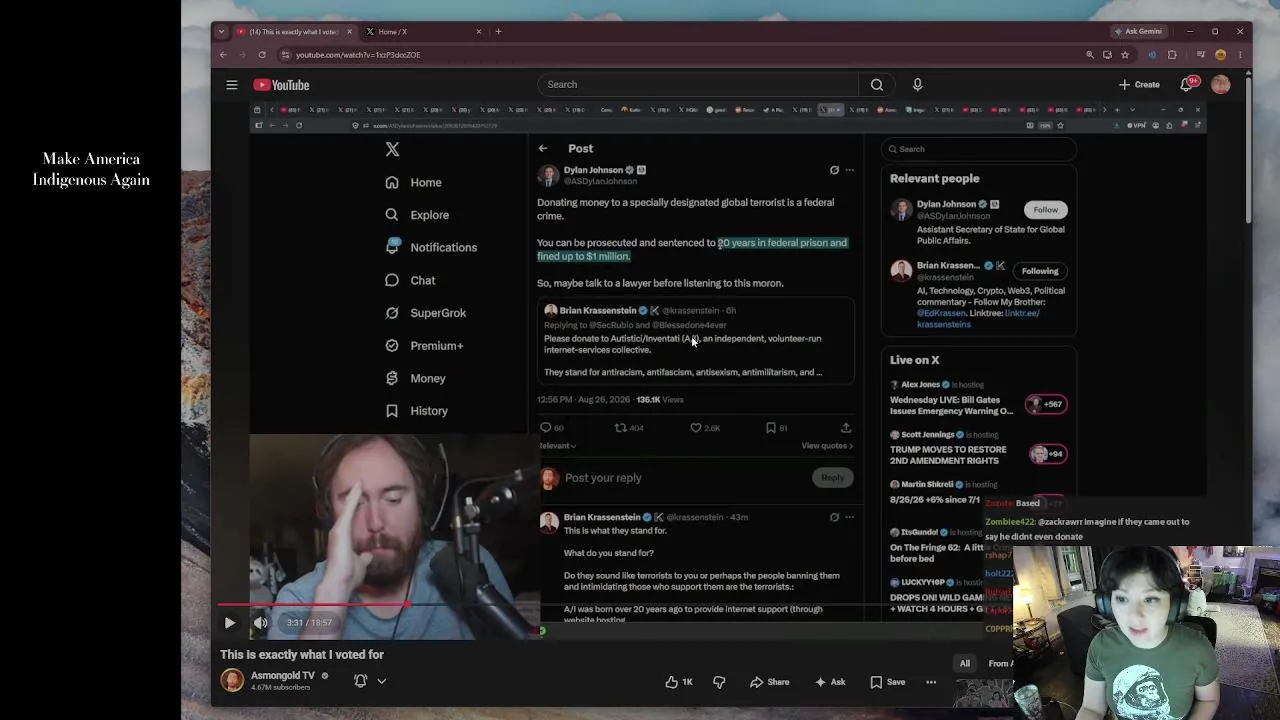The width and height of the screenshot is (1280, 720).
Task: Play the YouTube video
Action: point(229,622)
